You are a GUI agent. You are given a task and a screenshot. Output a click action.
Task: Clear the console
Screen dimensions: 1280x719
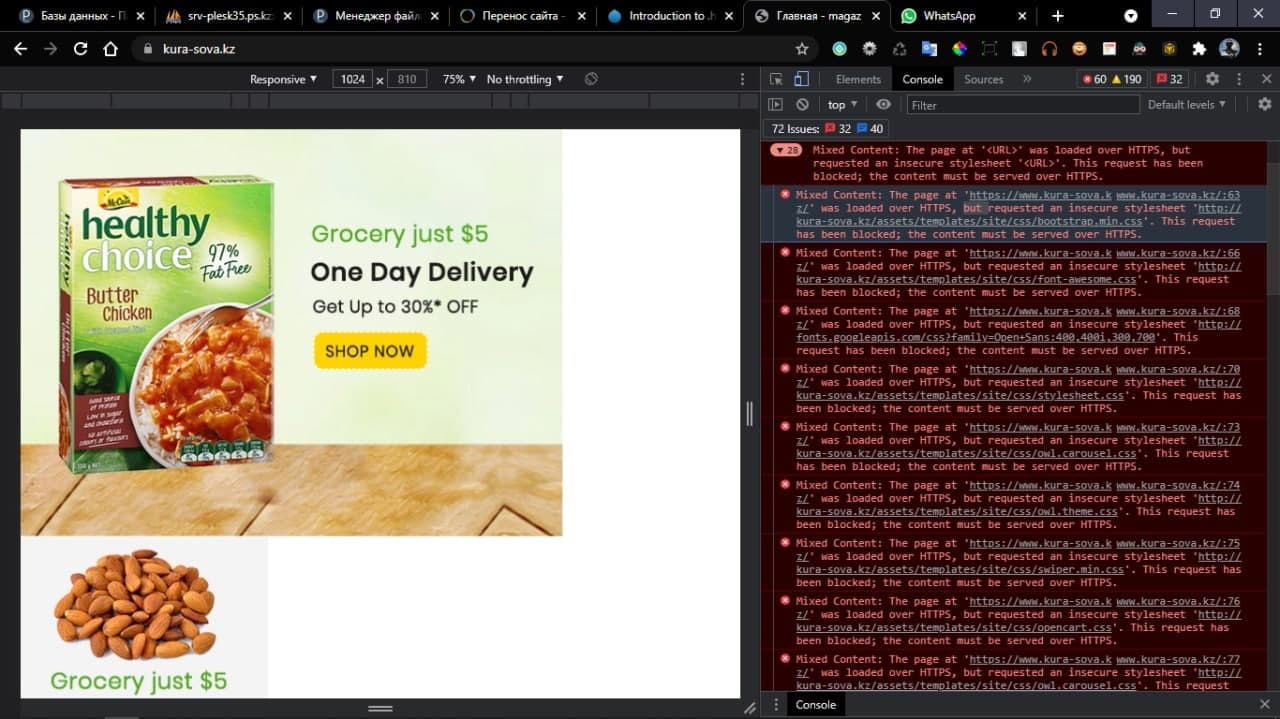802,104
